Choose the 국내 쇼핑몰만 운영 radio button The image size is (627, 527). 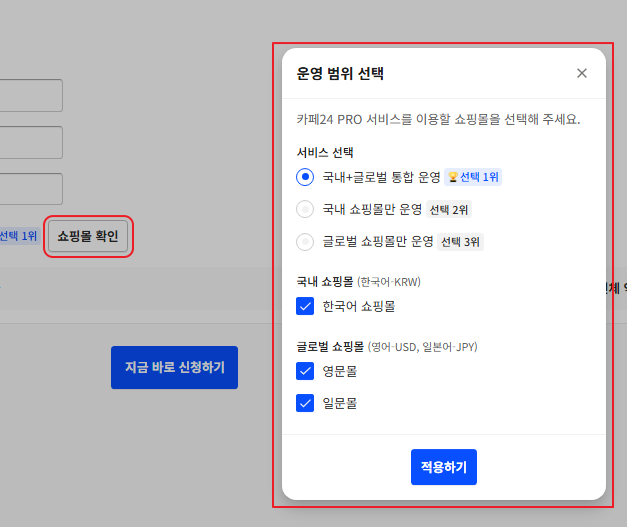306,209
